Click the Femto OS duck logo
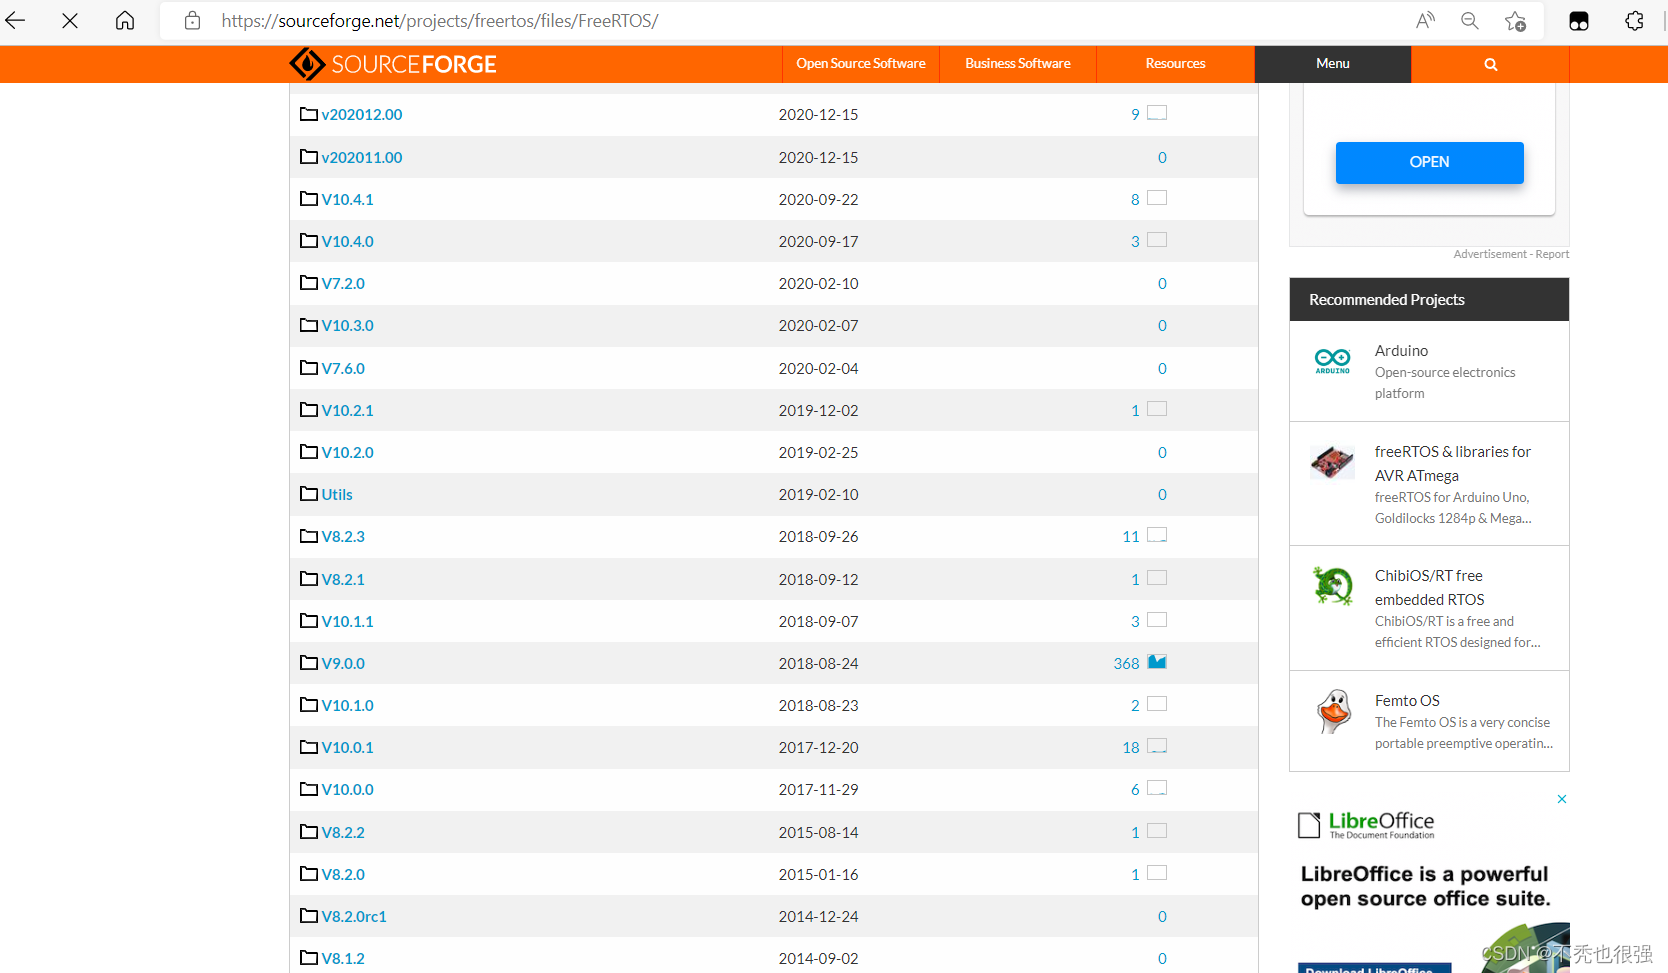Image resolution: width=1668 pixels, height=973 pixels. click(1334, 711)
